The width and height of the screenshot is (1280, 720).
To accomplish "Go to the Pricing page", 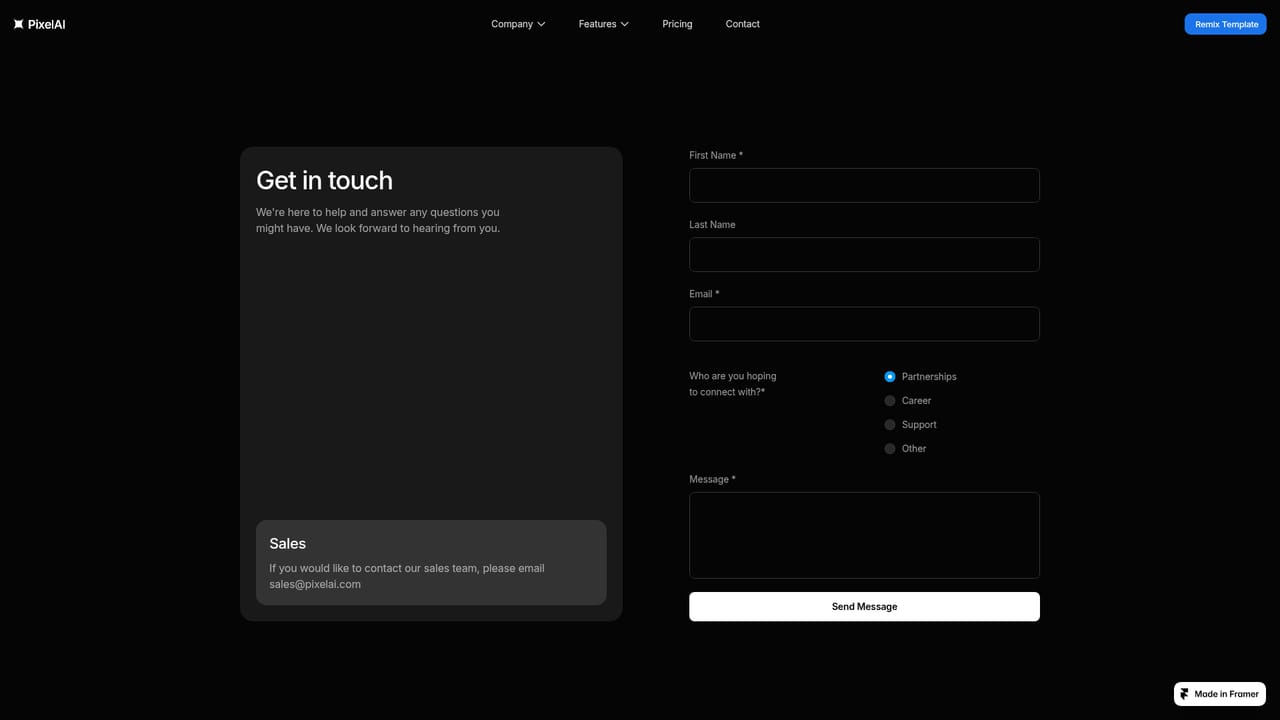I will click(x=677, y=24).
